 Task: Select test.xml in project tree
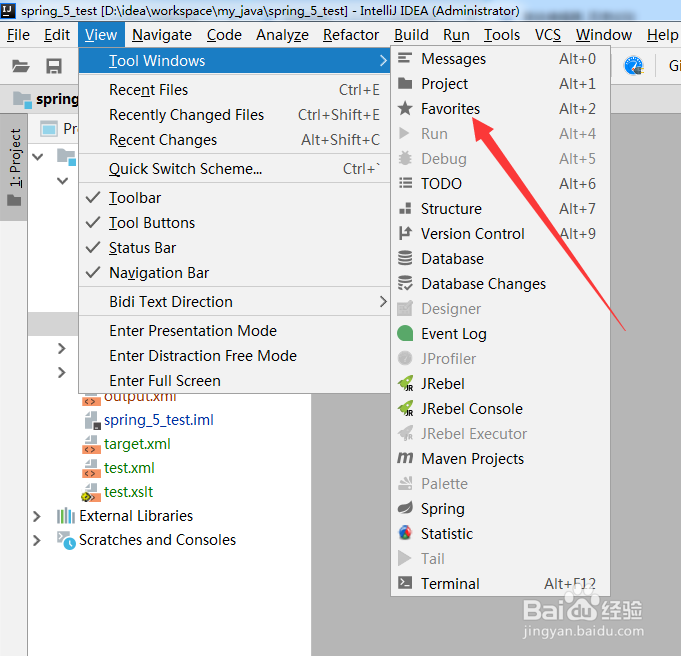coord(129,468)
